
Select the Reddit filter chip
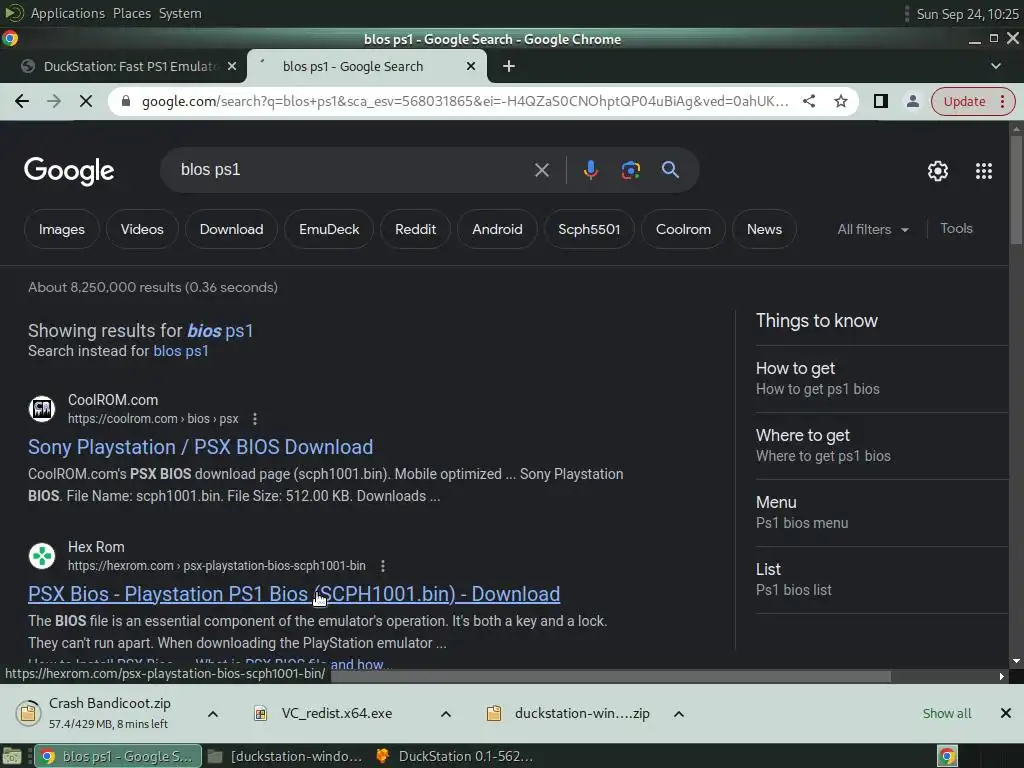tap(415, 229)
